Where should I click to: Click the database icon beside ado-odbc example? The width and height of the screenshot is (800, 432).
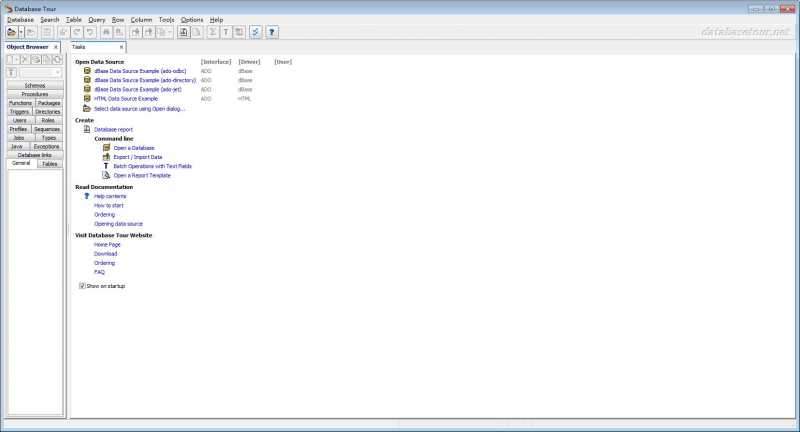[87, 71]
